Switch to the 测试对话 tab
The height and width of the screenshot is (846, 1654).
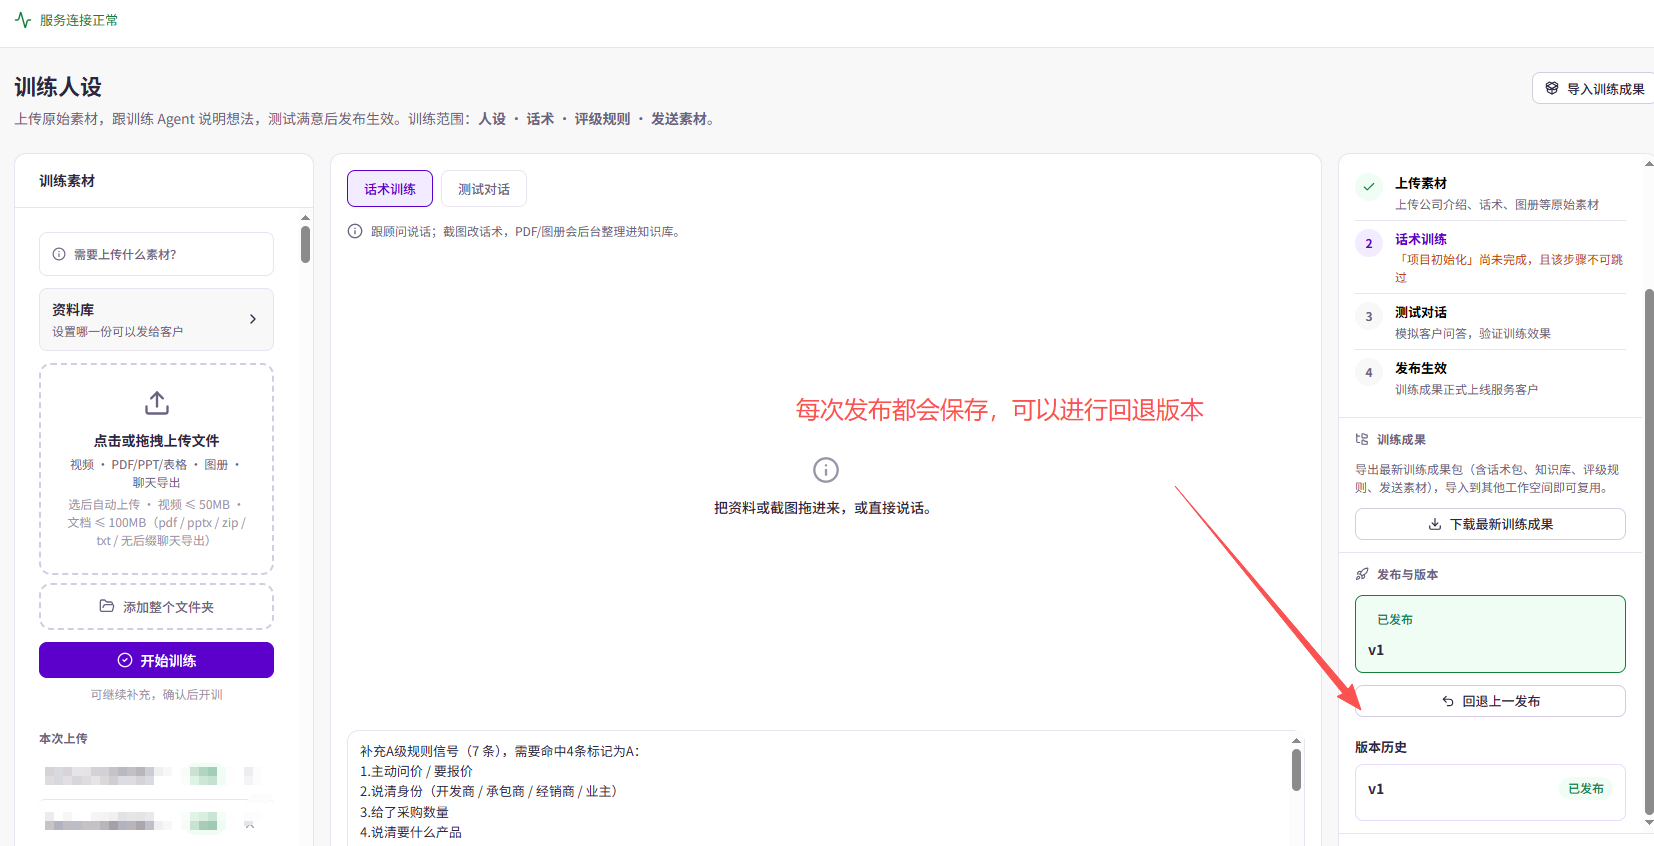(x=484, y=188)
